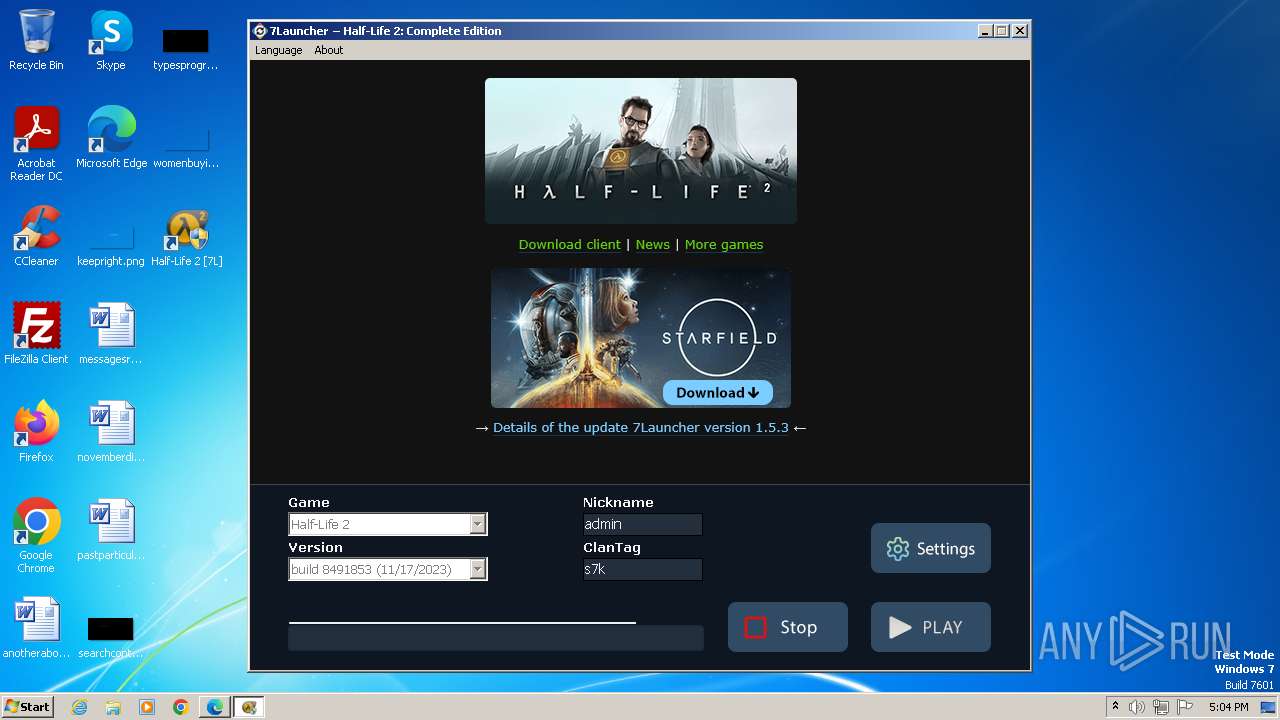This screenshot has height=720, width=1280.
Task: Open Edge from the taskbar
Action: (215, 707)
